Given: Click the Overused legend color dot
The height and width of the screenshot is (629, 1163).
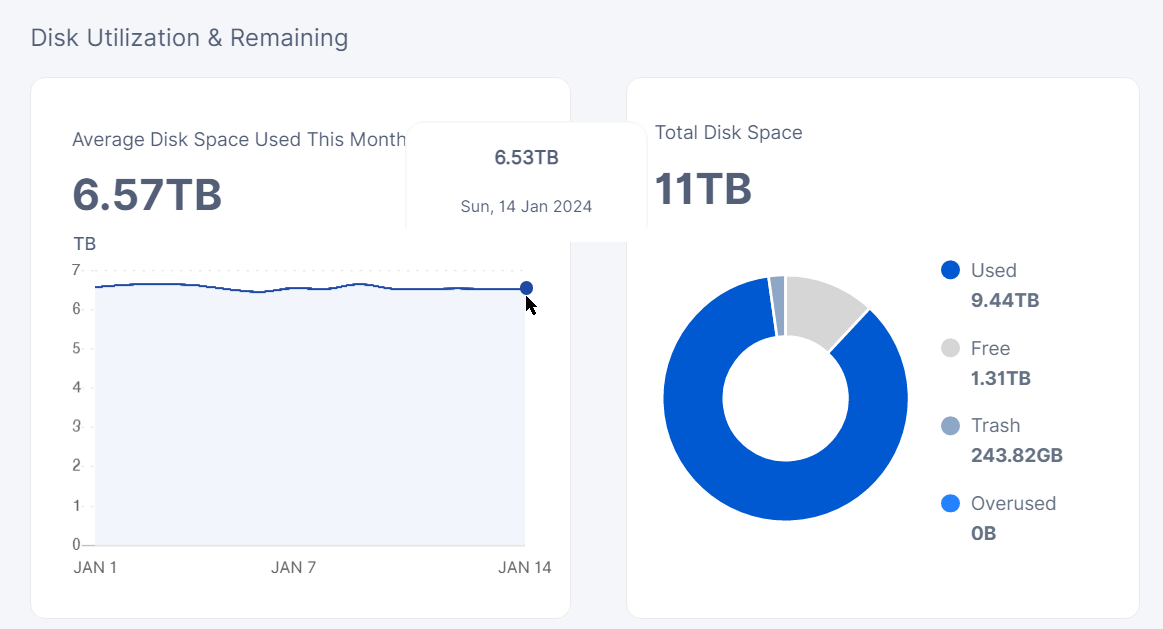Looking at the screenshot, I should coord(950,503).
